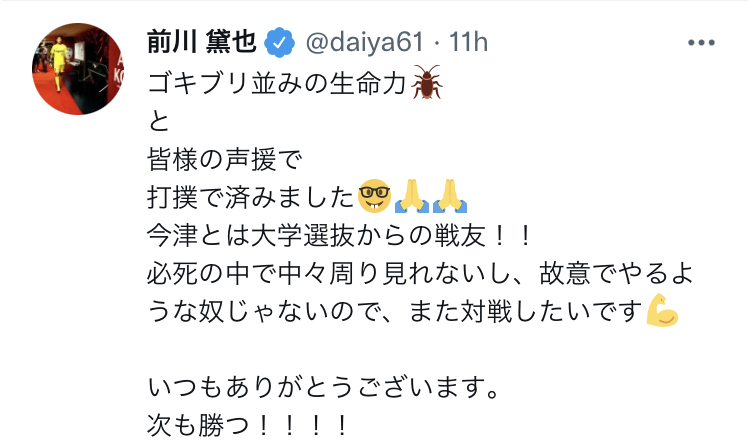Click the first praying hands emoji
This screenshot has width=750, height=443.
(x=411, y=196)
